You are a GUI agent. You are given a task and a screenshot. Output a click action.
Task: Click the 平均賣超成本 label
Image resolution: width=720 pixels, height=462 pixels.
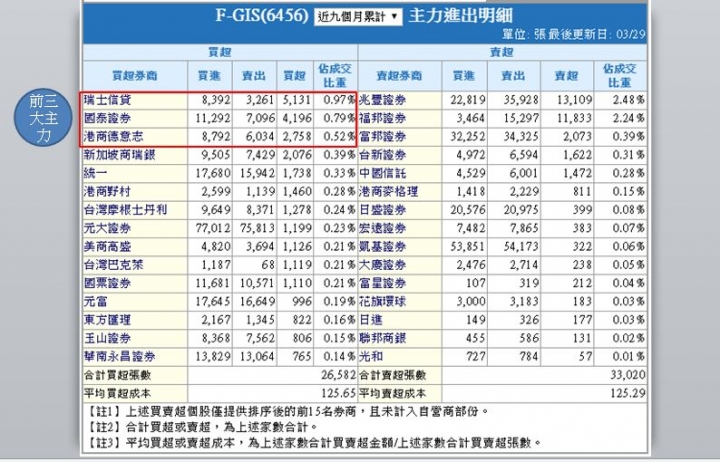(393, 394)
